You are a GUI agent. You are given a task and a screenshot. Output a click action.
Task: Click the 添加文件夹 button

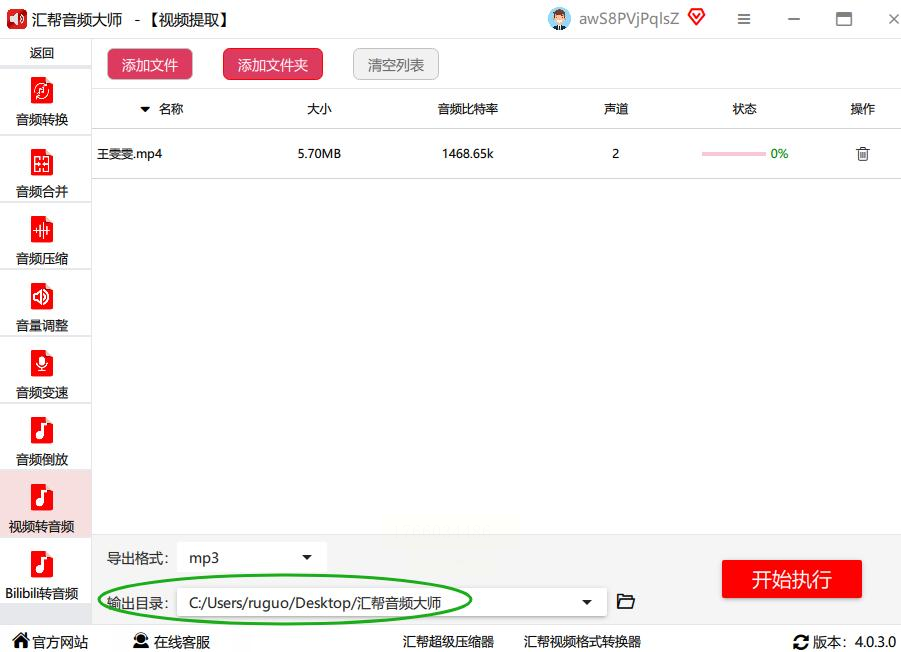coord(272,64)
